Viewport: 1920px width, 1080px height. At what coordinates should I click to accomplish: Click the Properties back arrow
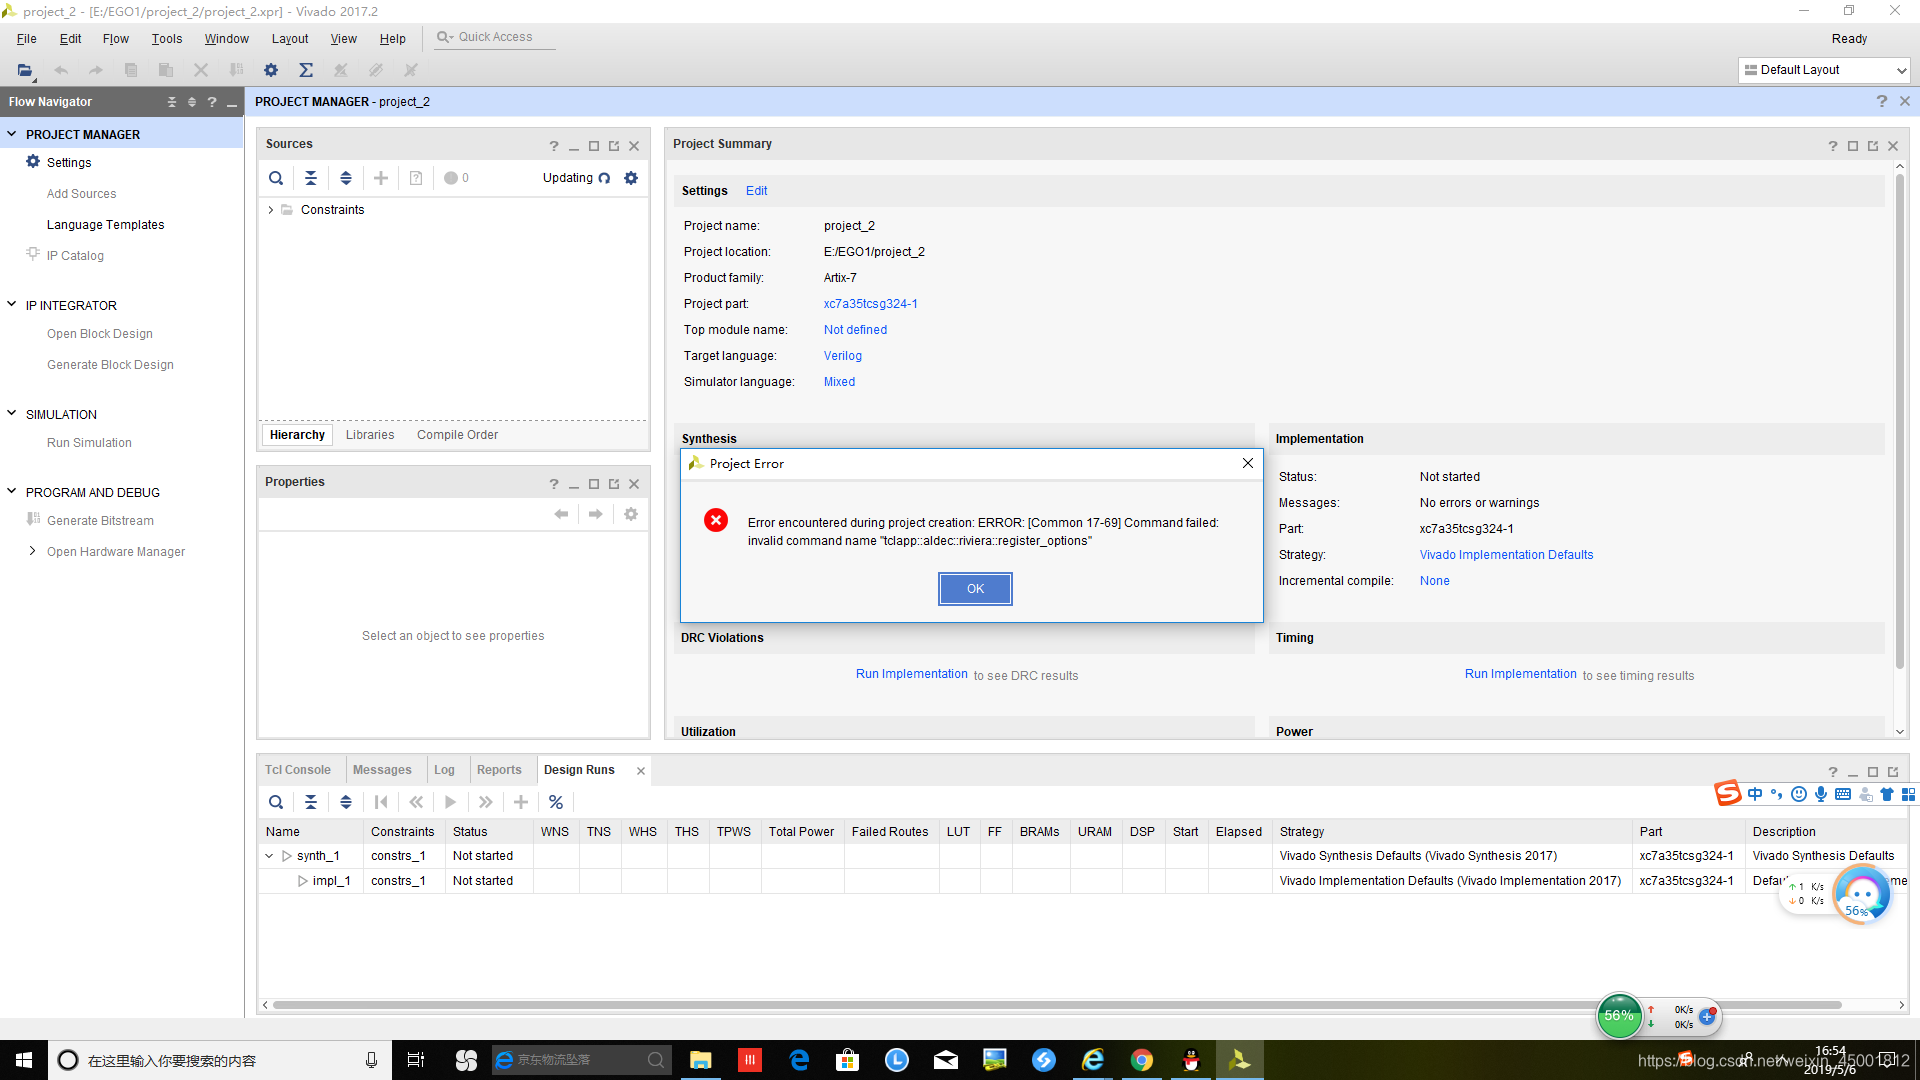[x=561, y=514]
